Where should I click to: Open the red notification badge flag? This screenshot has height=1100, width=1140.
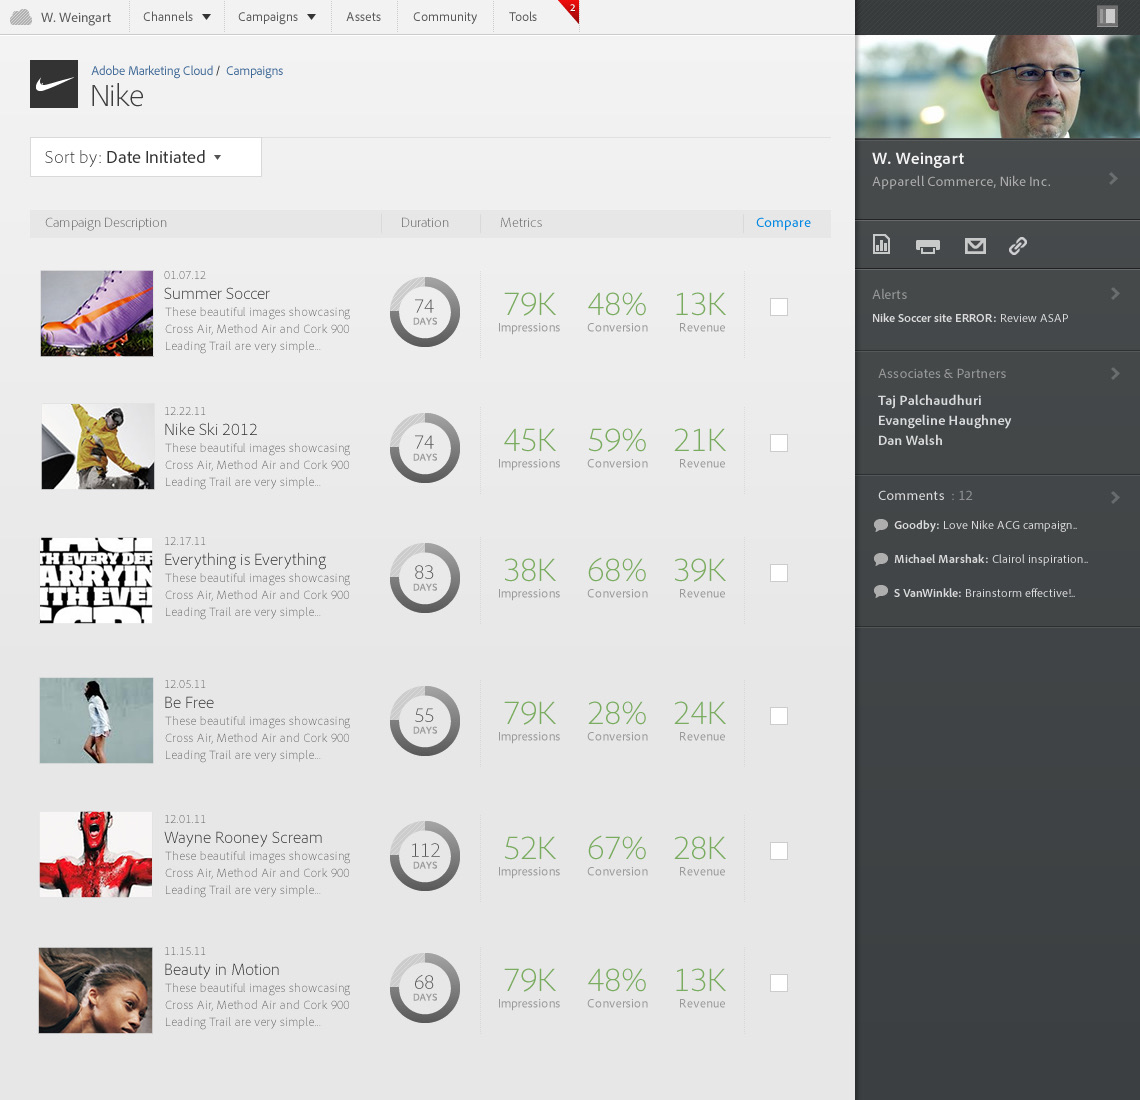click(570, 9)
